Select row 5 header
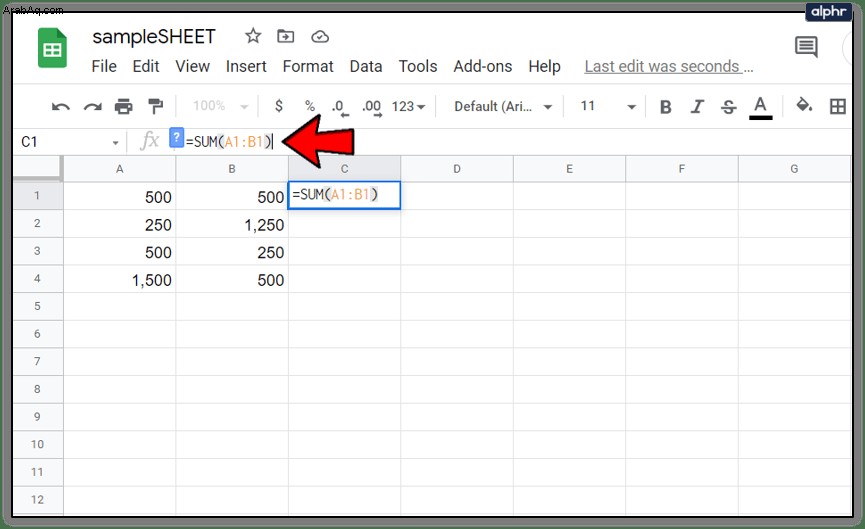 coord(38,306)
